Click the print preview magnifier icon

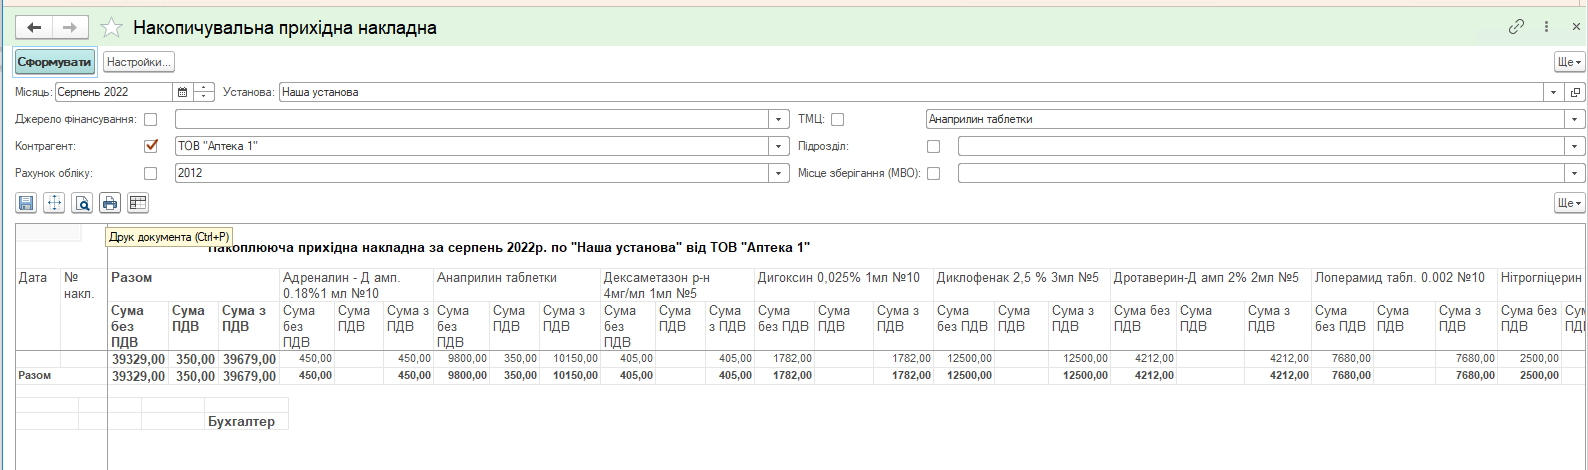pos(82,203)
